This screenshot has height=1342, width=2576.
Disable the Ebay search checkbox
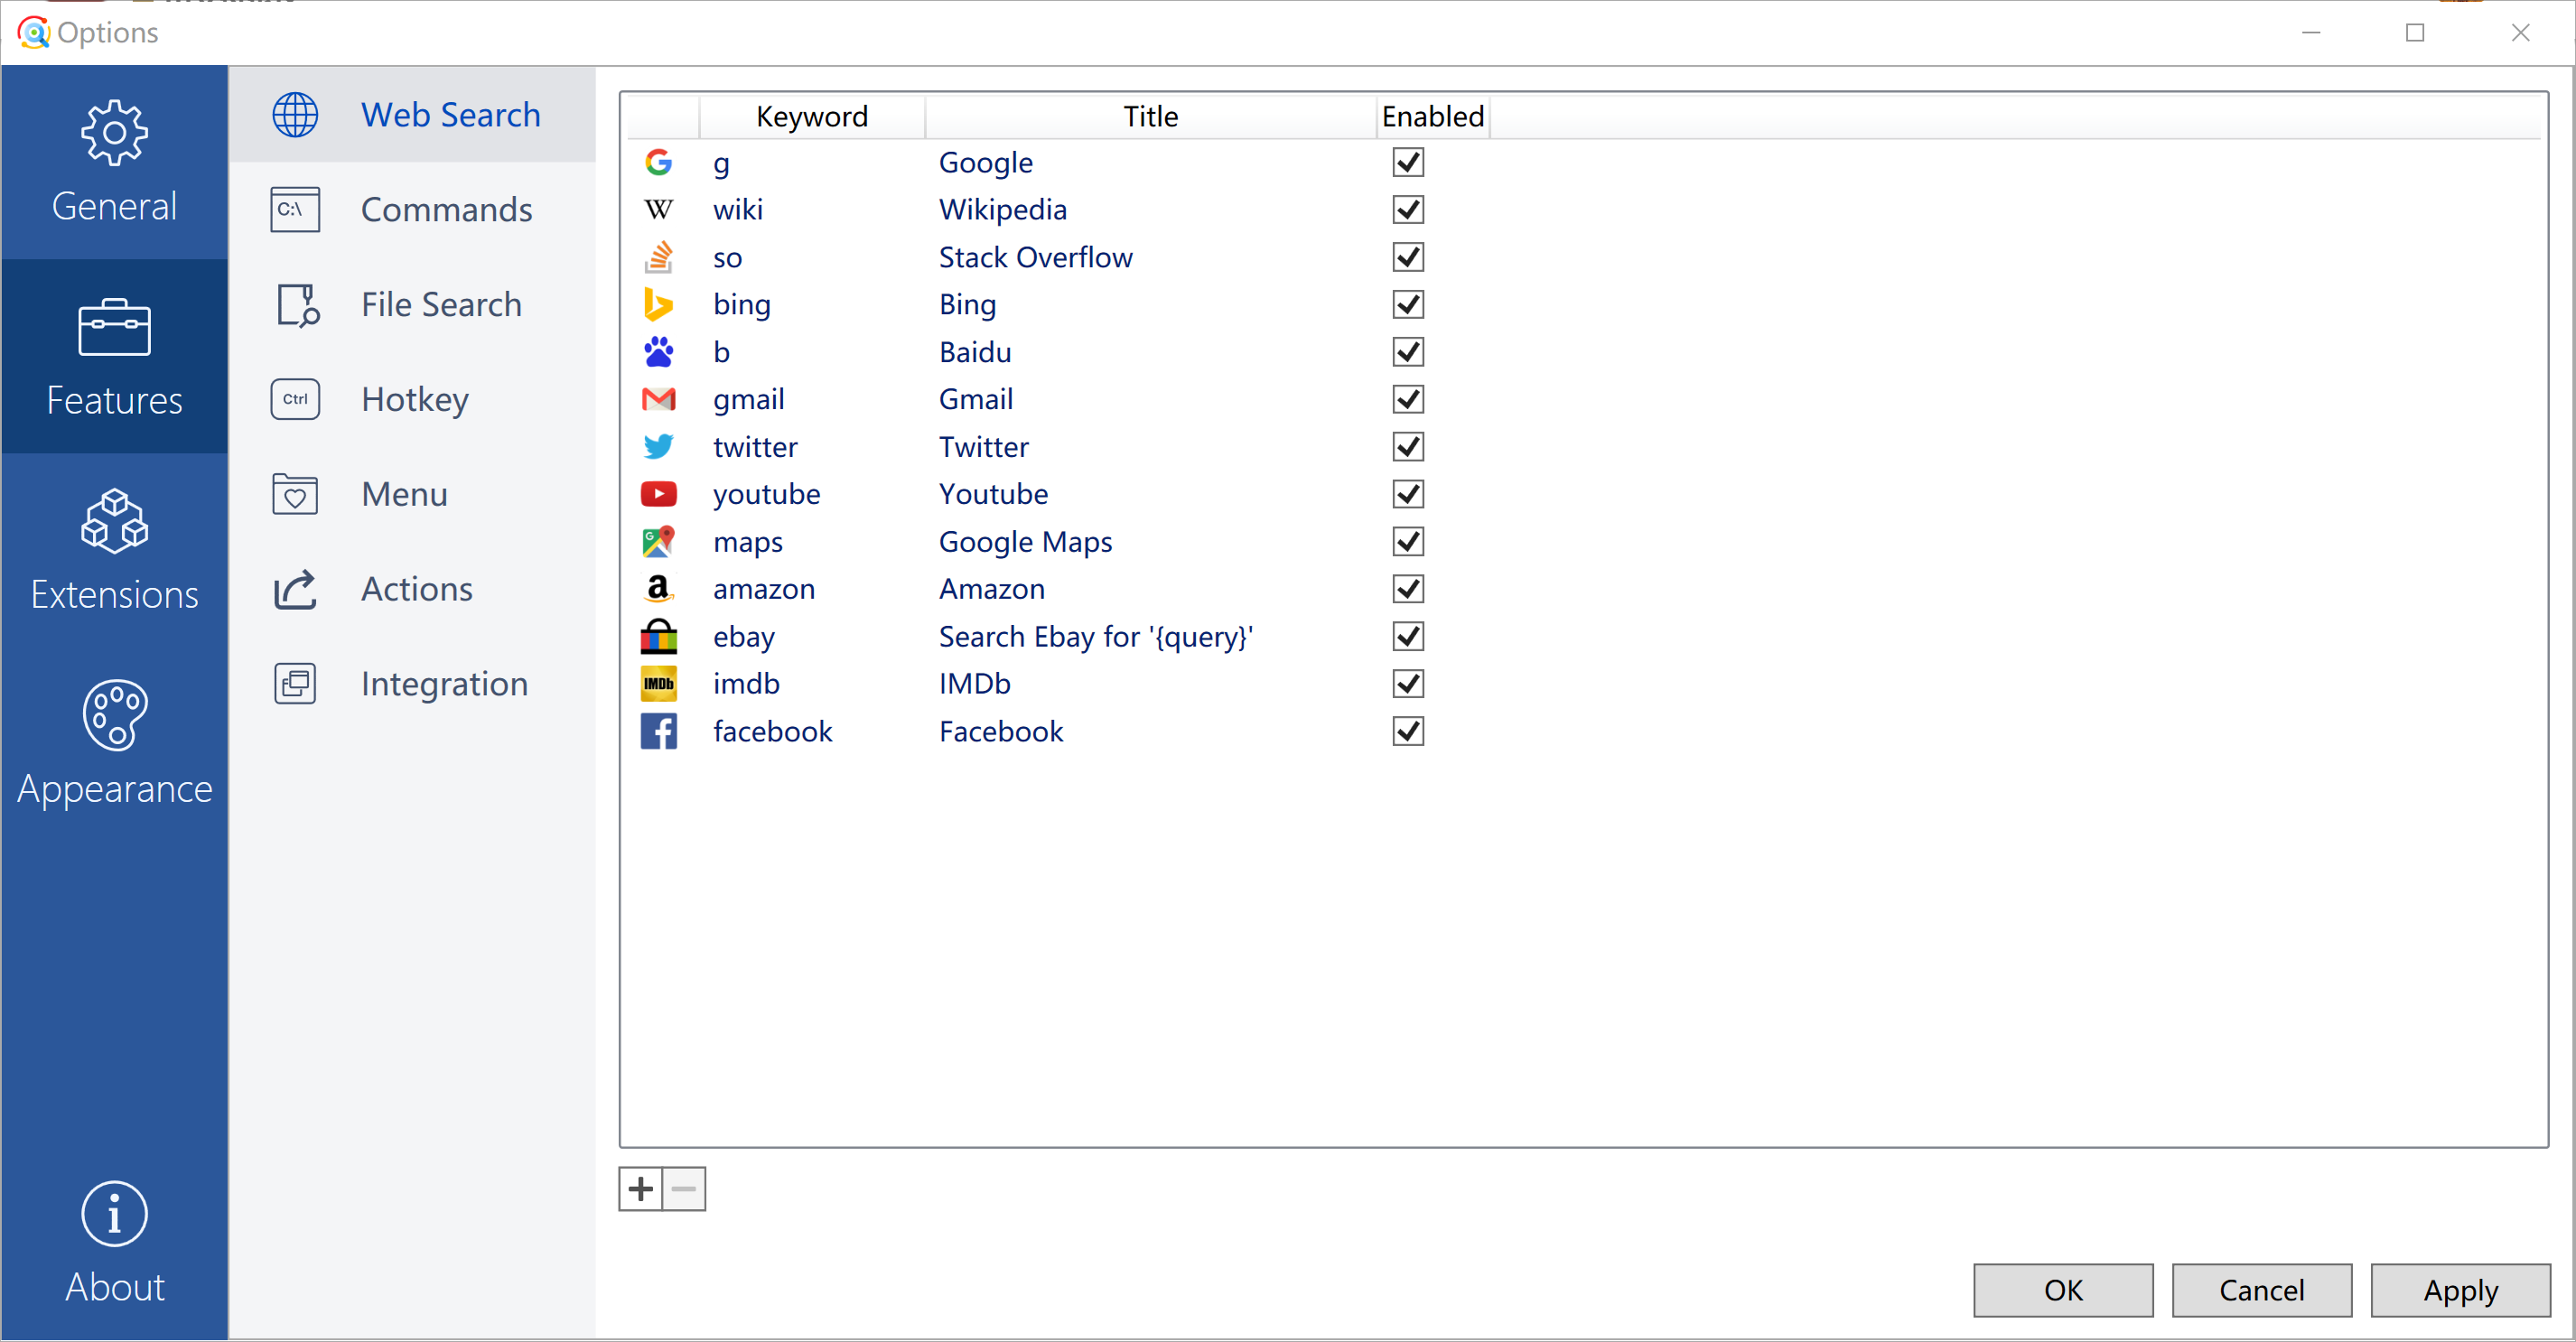coord(1407,636)
